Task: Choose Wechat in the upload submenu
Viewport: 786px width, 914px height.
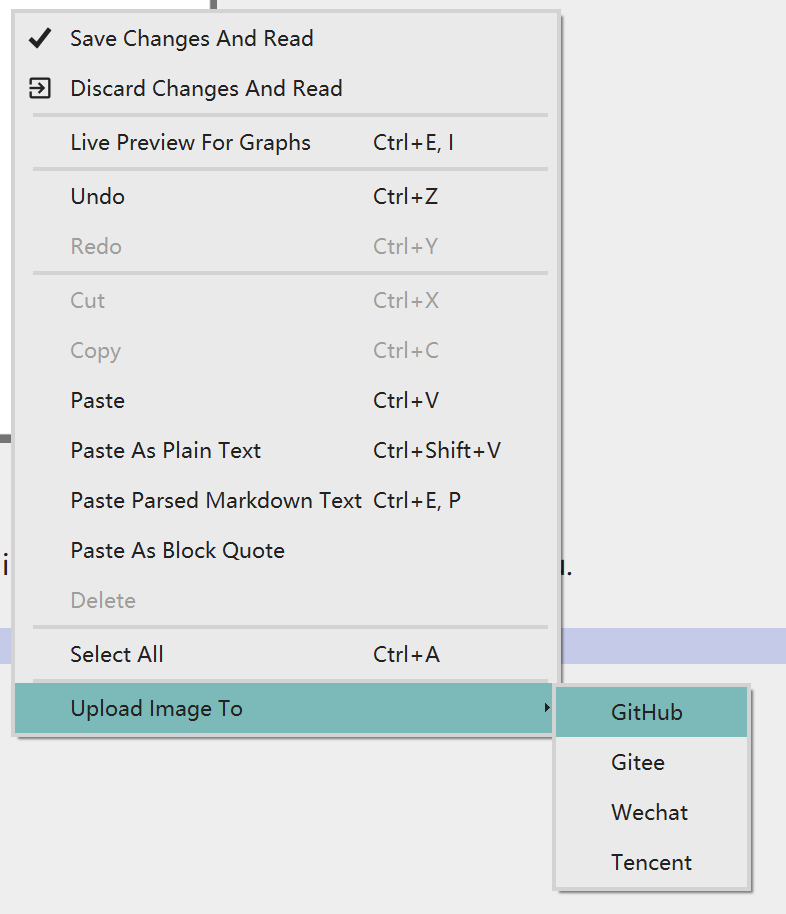Action: [651, 813]
